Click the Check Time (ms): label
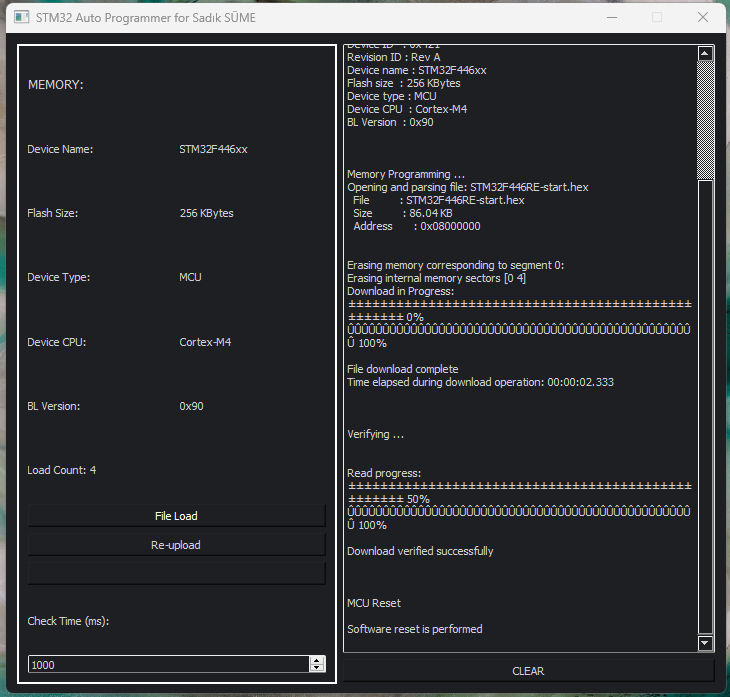The width and height of the screenshot is (730, 697). tap(68, 621)
